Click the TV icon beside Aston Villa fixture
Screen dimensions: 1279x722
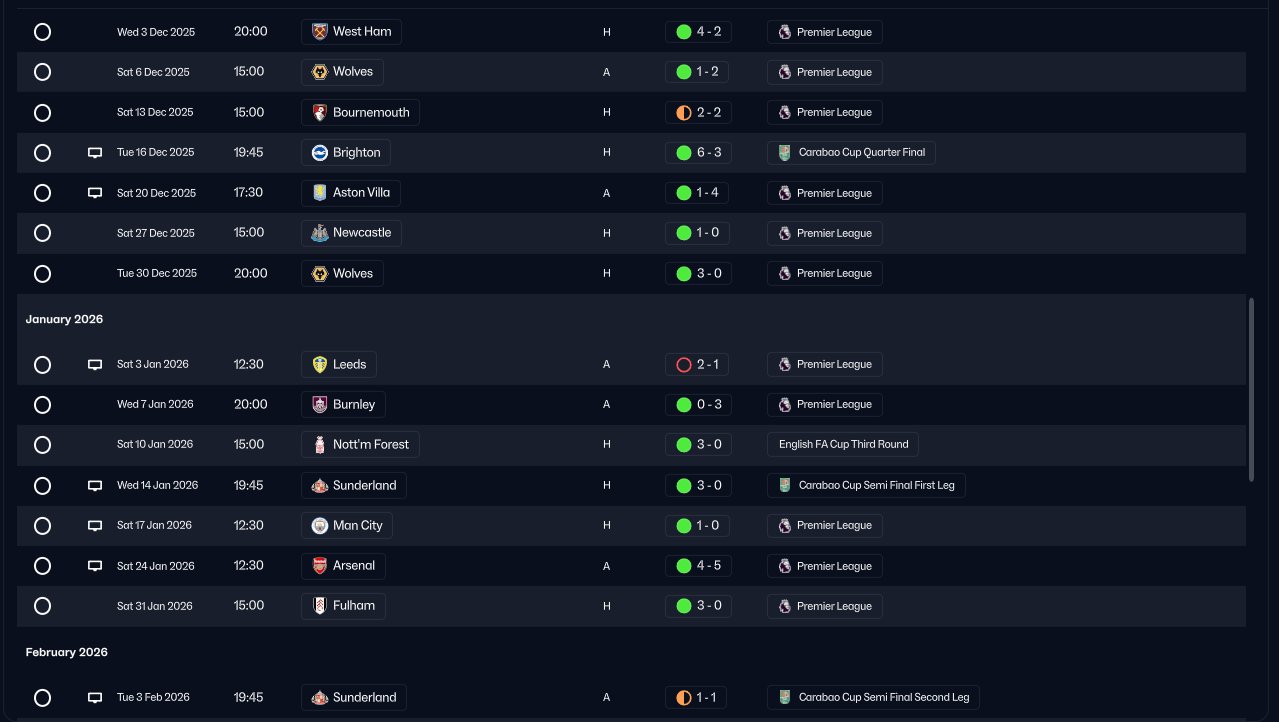95,193
